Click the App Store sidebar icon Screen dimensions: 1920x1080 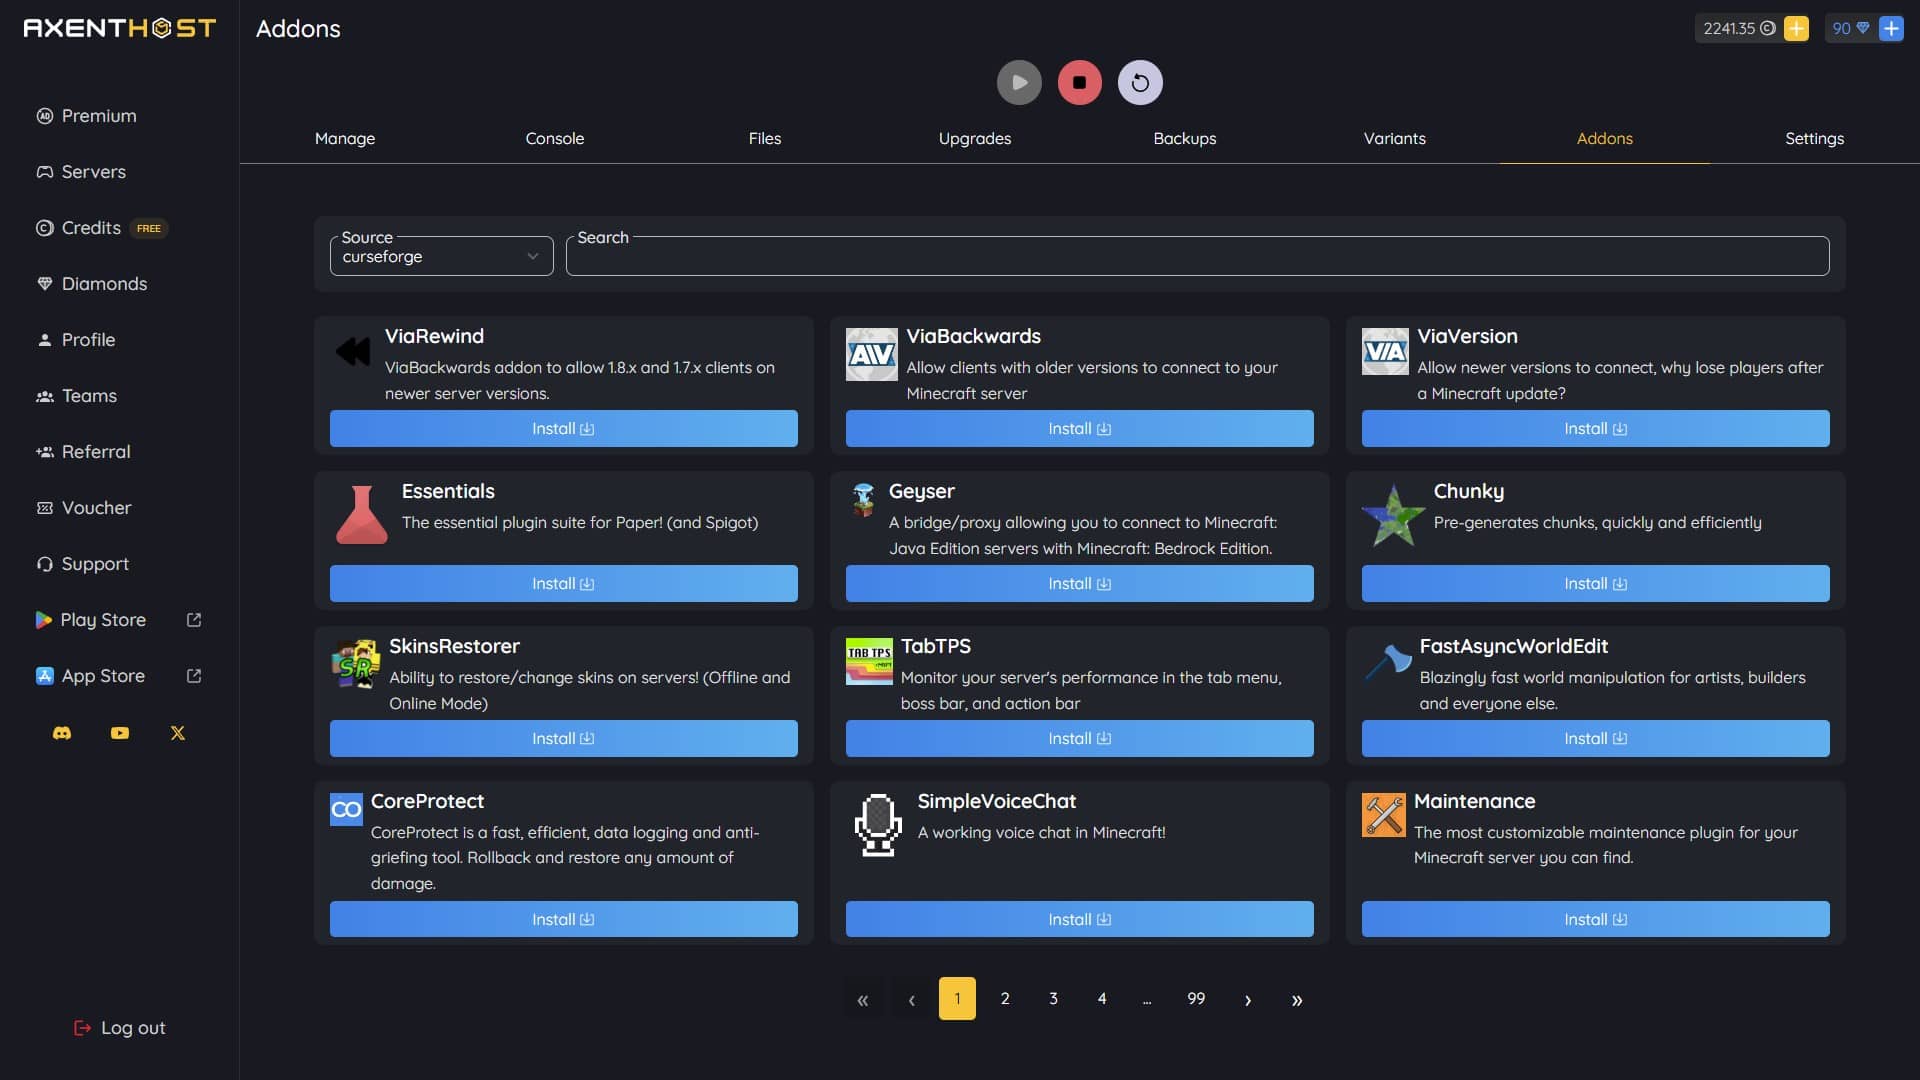pos(44,675)
